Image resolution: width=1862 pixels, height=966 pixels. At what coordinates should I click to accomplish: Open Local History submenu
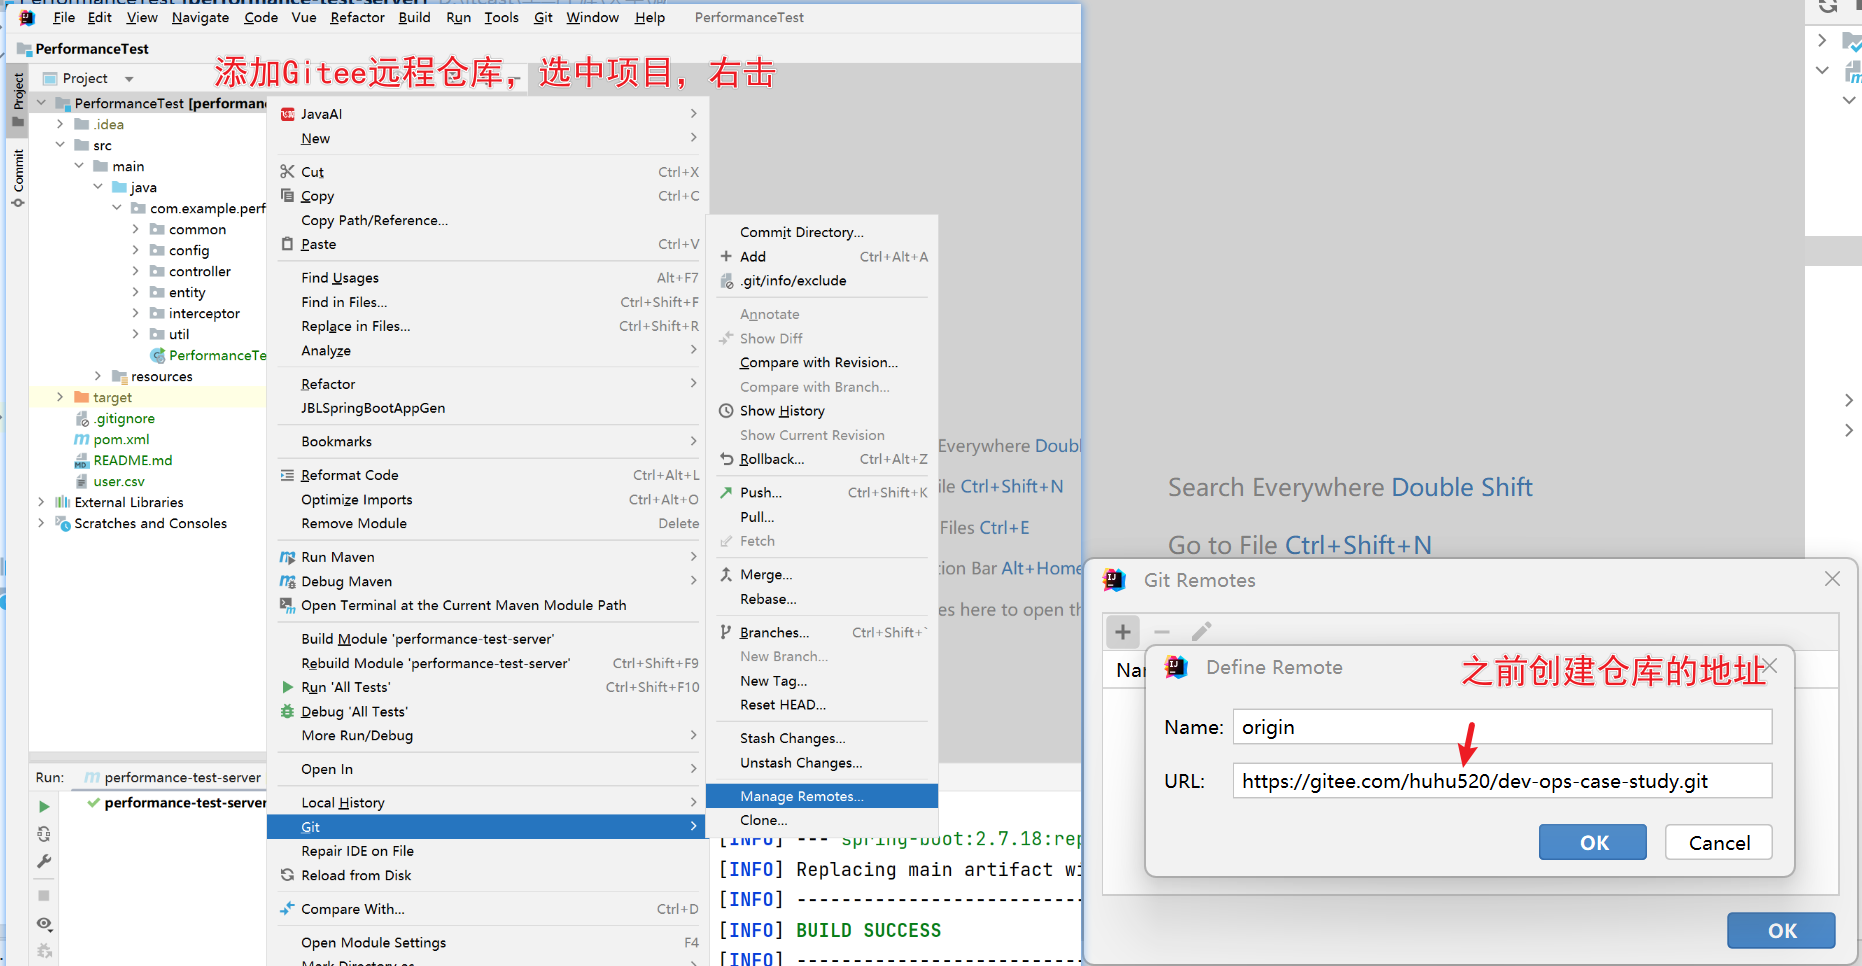[488, 802]
